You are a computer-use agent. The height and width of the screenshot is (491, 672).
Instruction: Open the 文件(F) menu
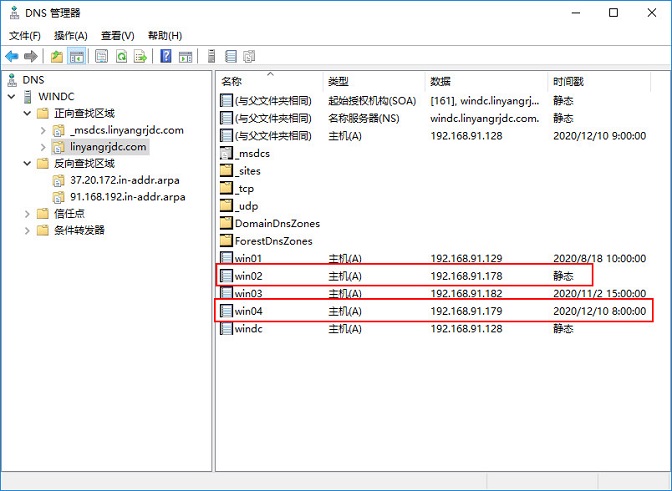coord(25,36)
